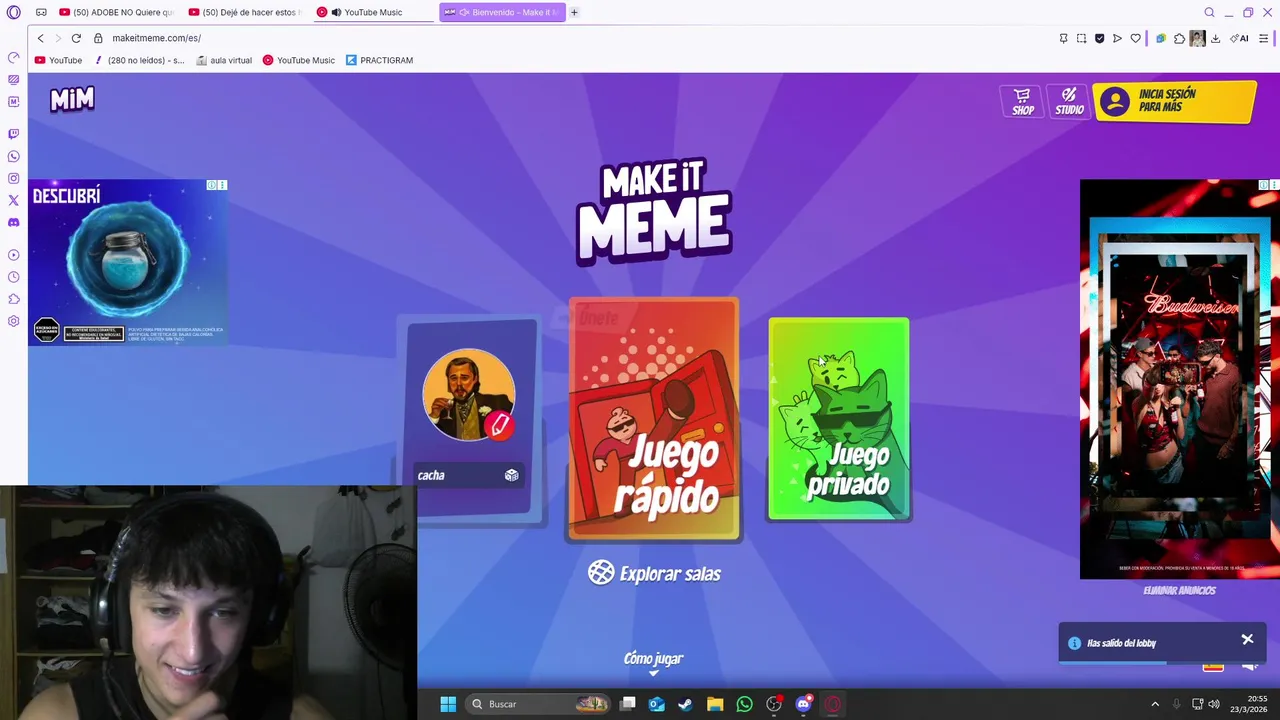The height and width of the screenshot is (720, 1280).
Task: Open the WhatsApp sidebar icon
Action: [13, 156]
